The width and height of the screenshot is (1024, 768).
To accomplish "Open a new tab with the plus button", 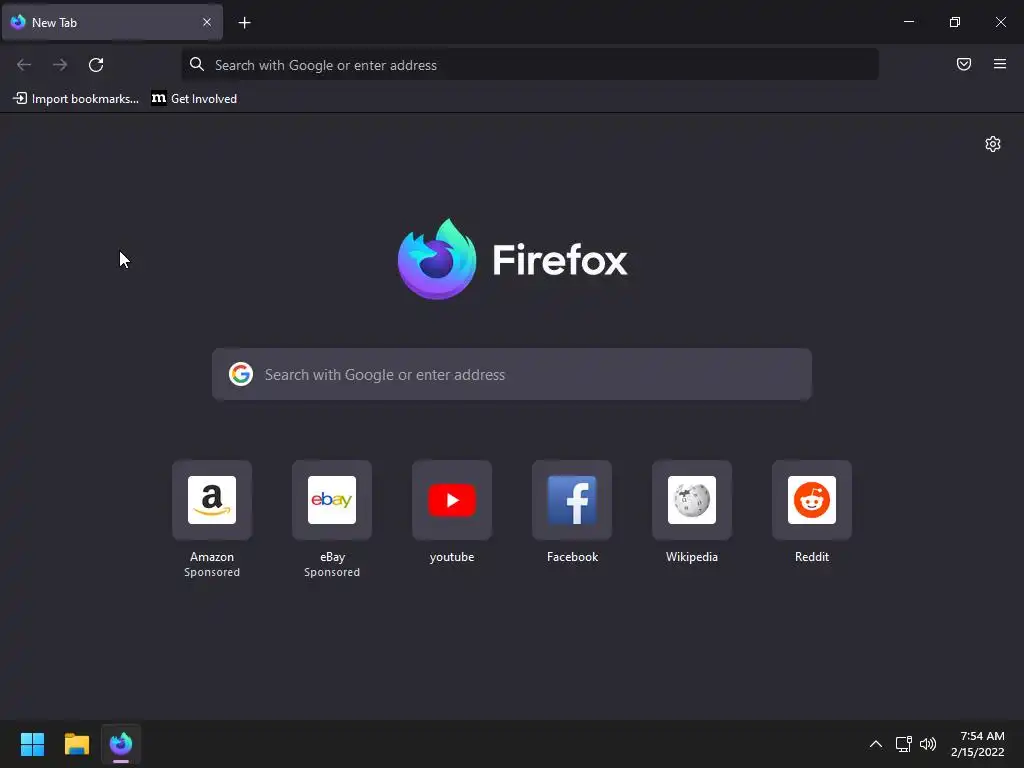I will [244, 23].
